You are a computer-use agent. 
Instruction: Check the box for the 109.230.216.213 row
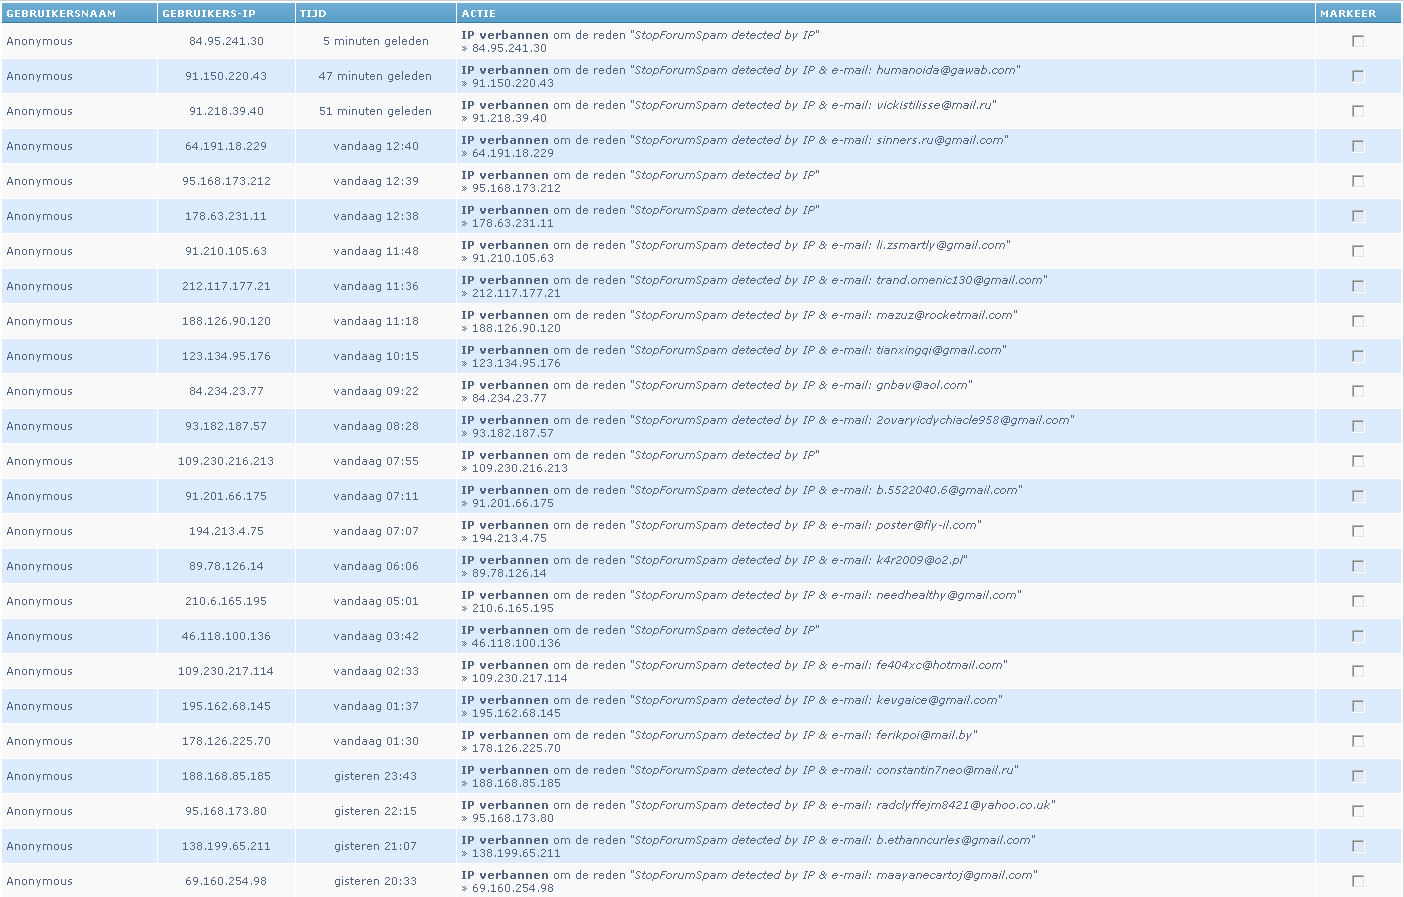click(1357, 461)
